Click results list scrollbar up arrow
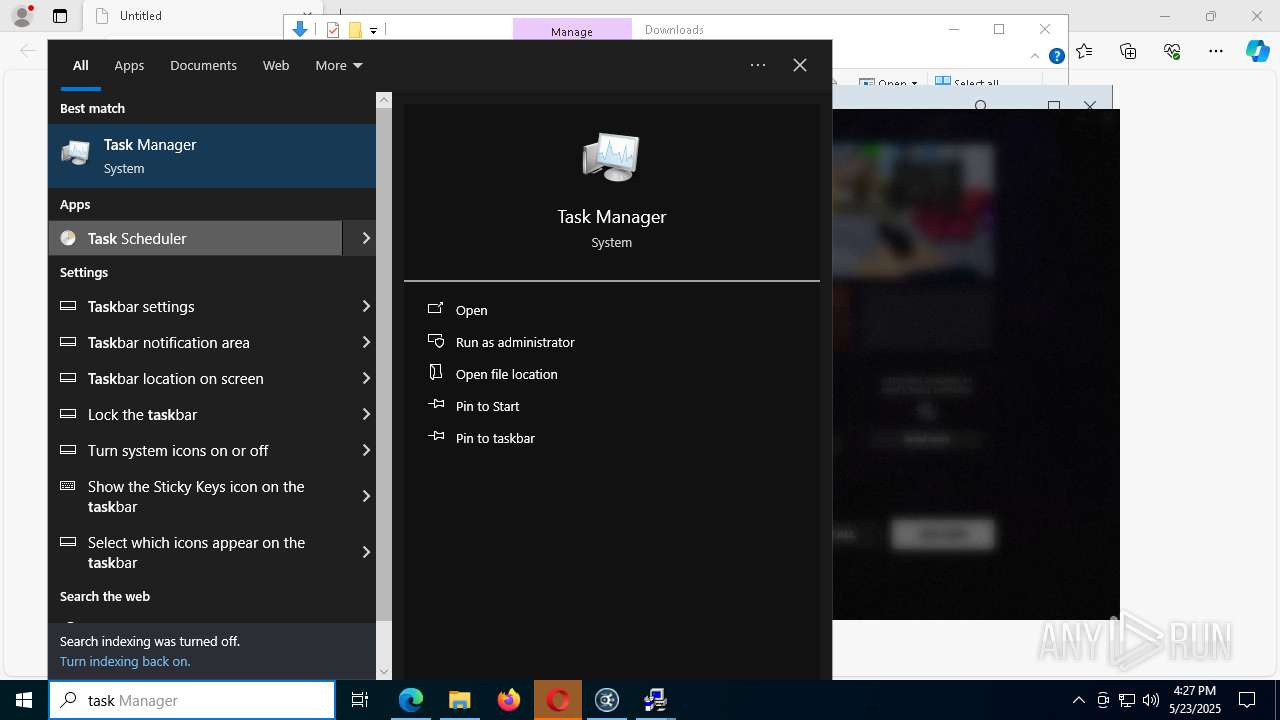1280x720 pixels. pos(384,100)
